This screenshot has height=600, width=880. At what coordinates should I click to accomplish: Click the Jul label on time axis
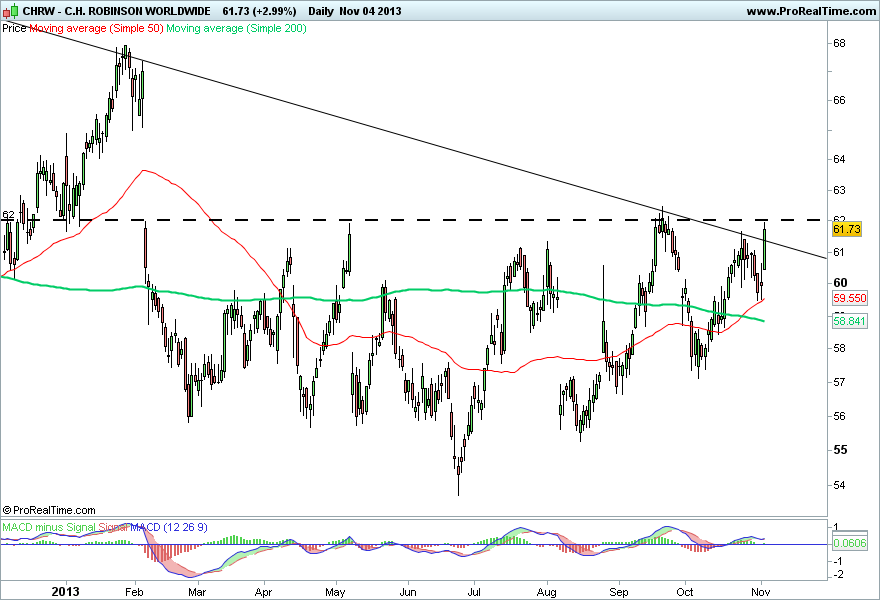(474, 592)
